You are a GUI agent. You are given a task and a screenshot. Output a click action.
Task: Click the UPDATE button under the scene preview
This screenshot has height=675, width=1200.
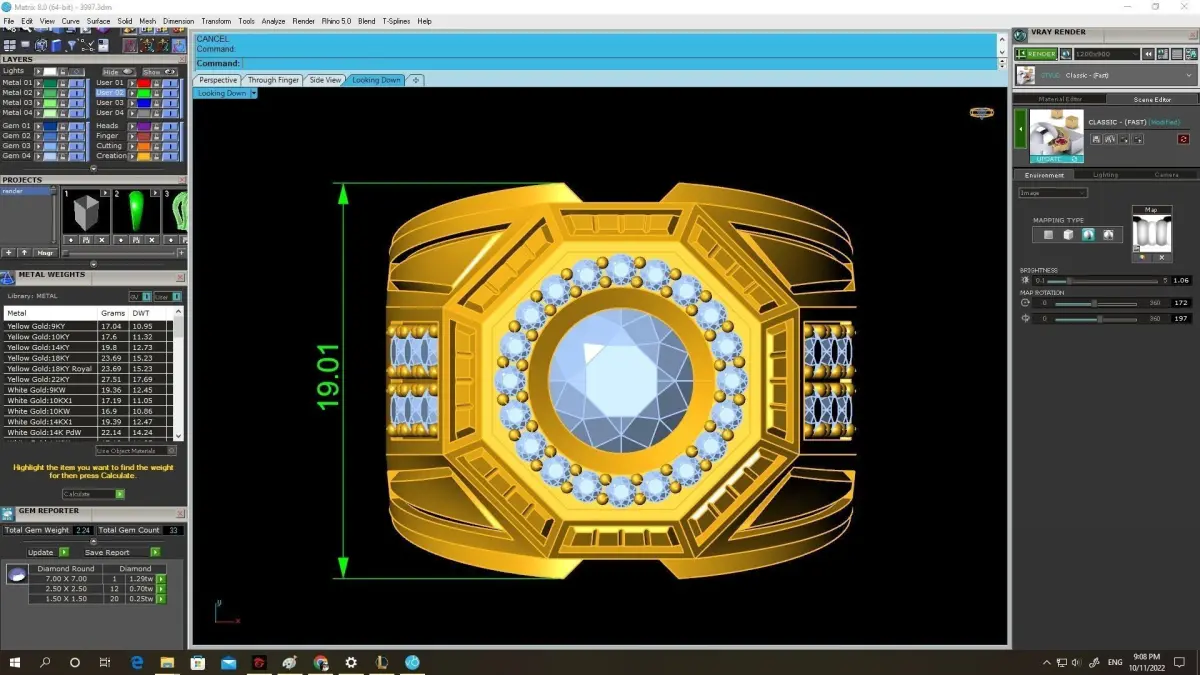[1056, 158]
